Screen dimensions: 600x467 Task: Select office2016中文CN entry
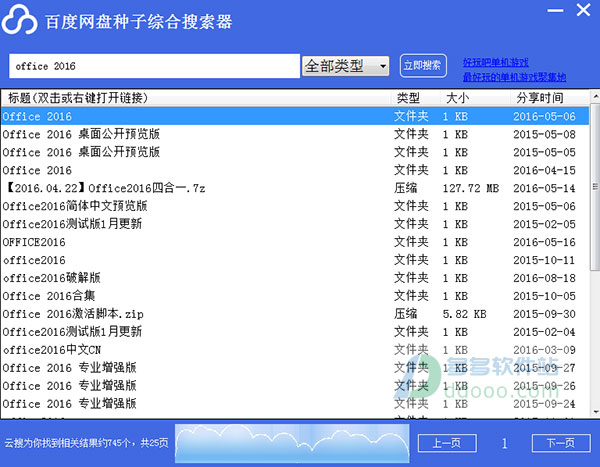[295, 350]
